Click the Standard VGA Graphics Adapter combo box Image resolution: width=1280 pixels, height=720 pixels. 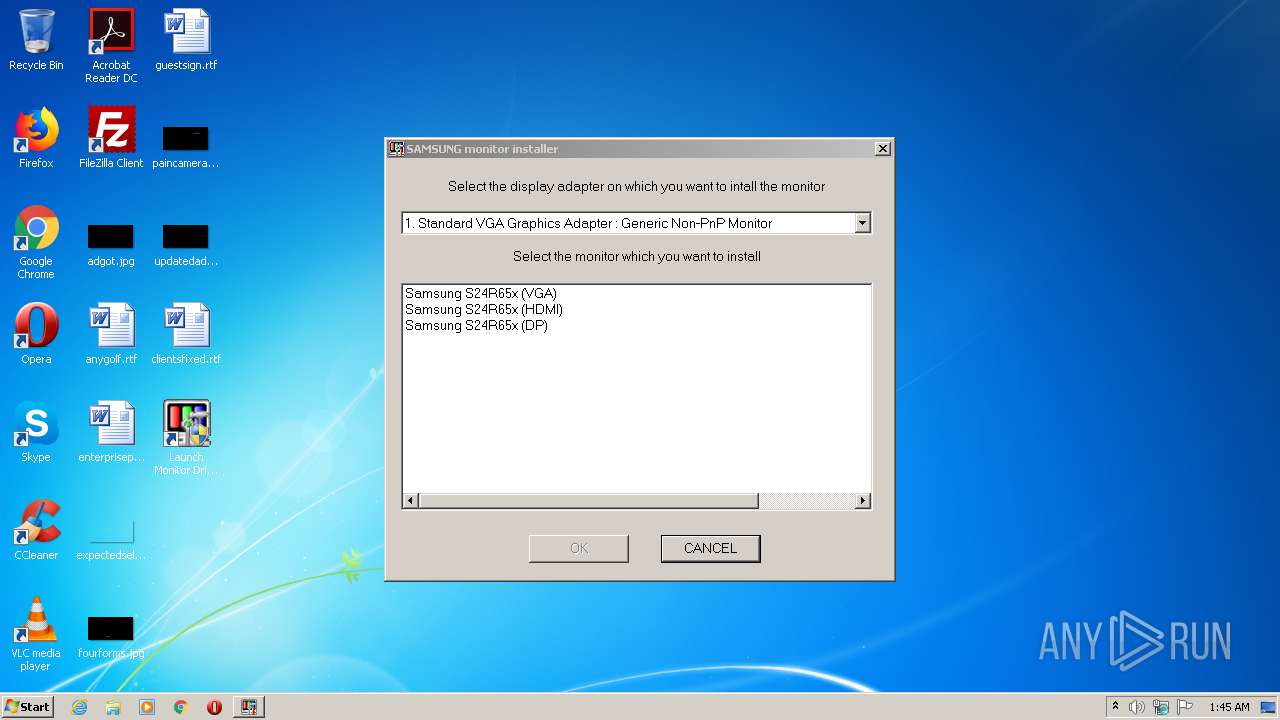pos(637,224)
